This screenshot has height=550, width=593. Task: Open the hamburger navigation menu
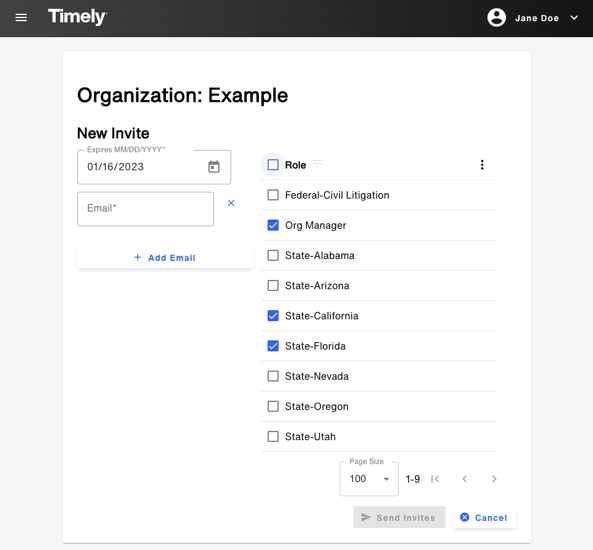pyautogui.click(x=21, y=18)
